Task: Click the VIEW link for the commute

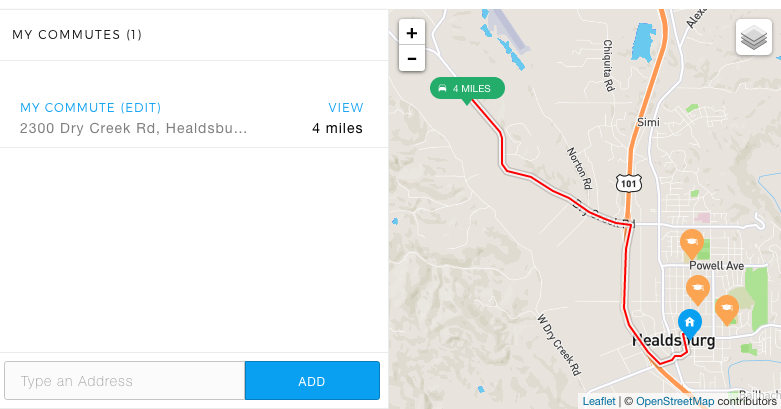Action: pyautogui.click(x=346, y=108)
